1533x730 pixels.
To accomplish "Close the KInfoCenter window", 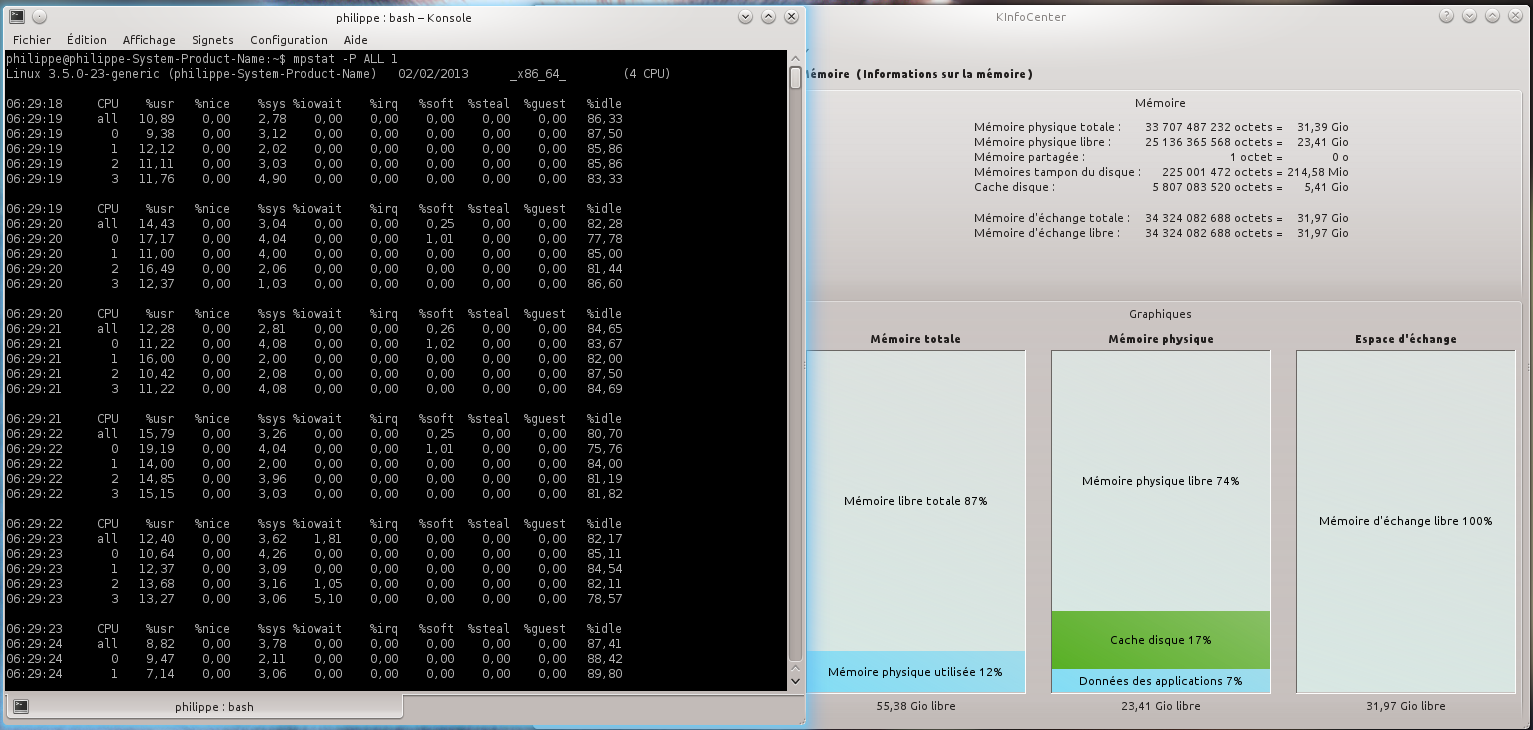I will 1515,17.
